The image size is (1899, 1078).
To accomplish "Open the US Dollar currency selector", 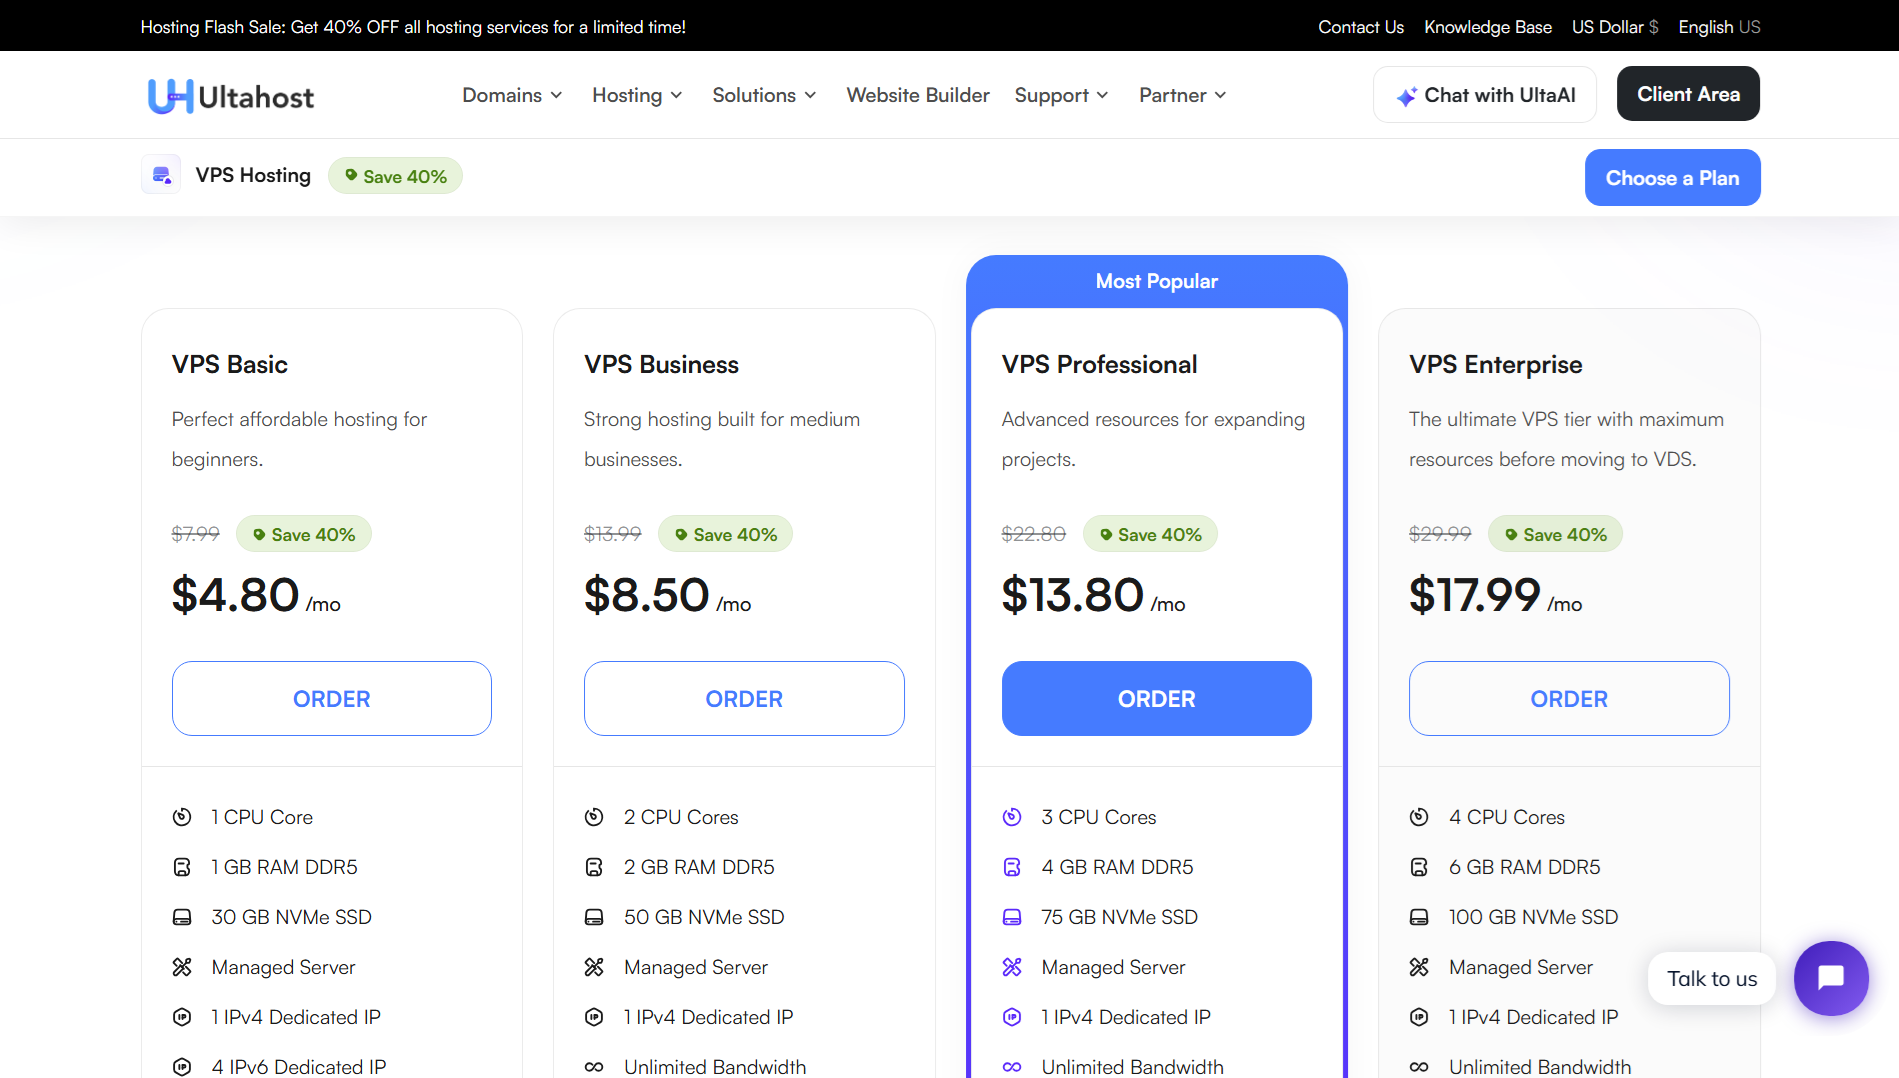I will point(1615,27).
